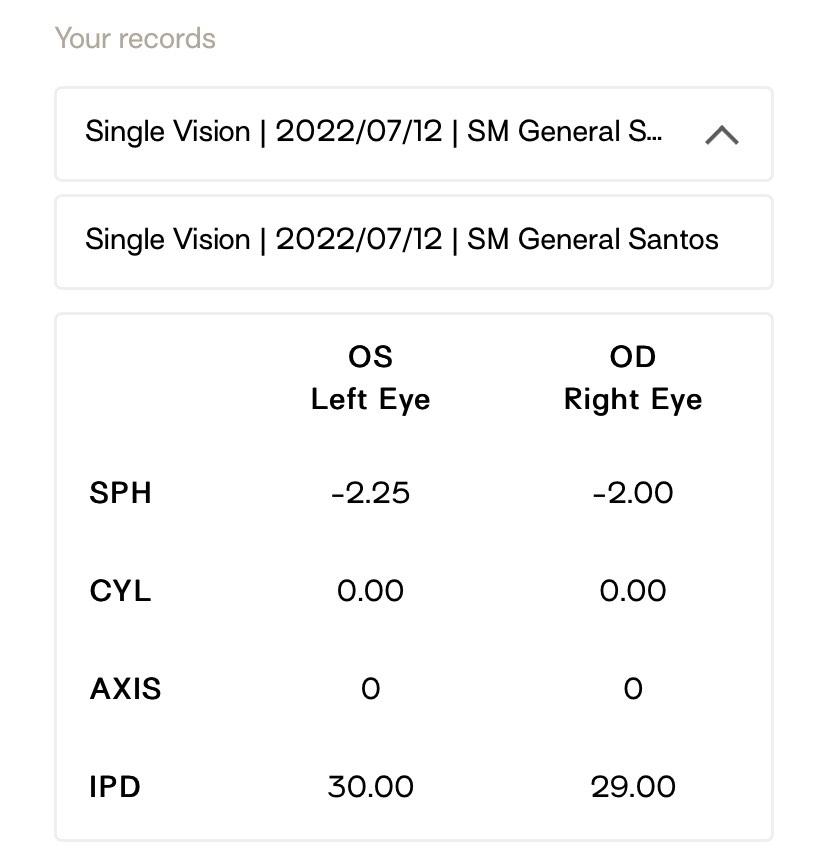The width and height of the screenshot is (828, 864).
Task: Select the left eye SPH value -2.25
Action: 370,492
